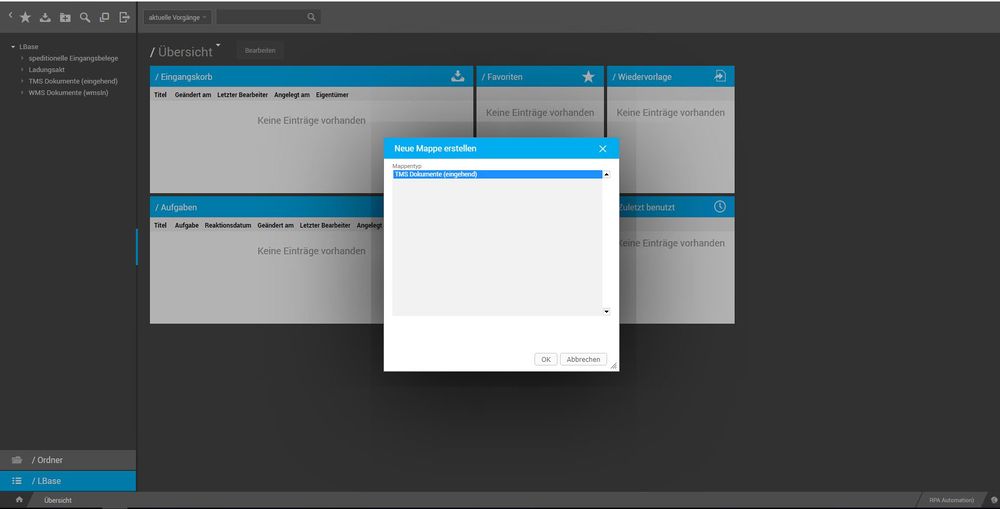Sort Eingangskorb by 'Angelegt am' column
The width and height of the screenshot is (1000, 509).
coord(291,95)
